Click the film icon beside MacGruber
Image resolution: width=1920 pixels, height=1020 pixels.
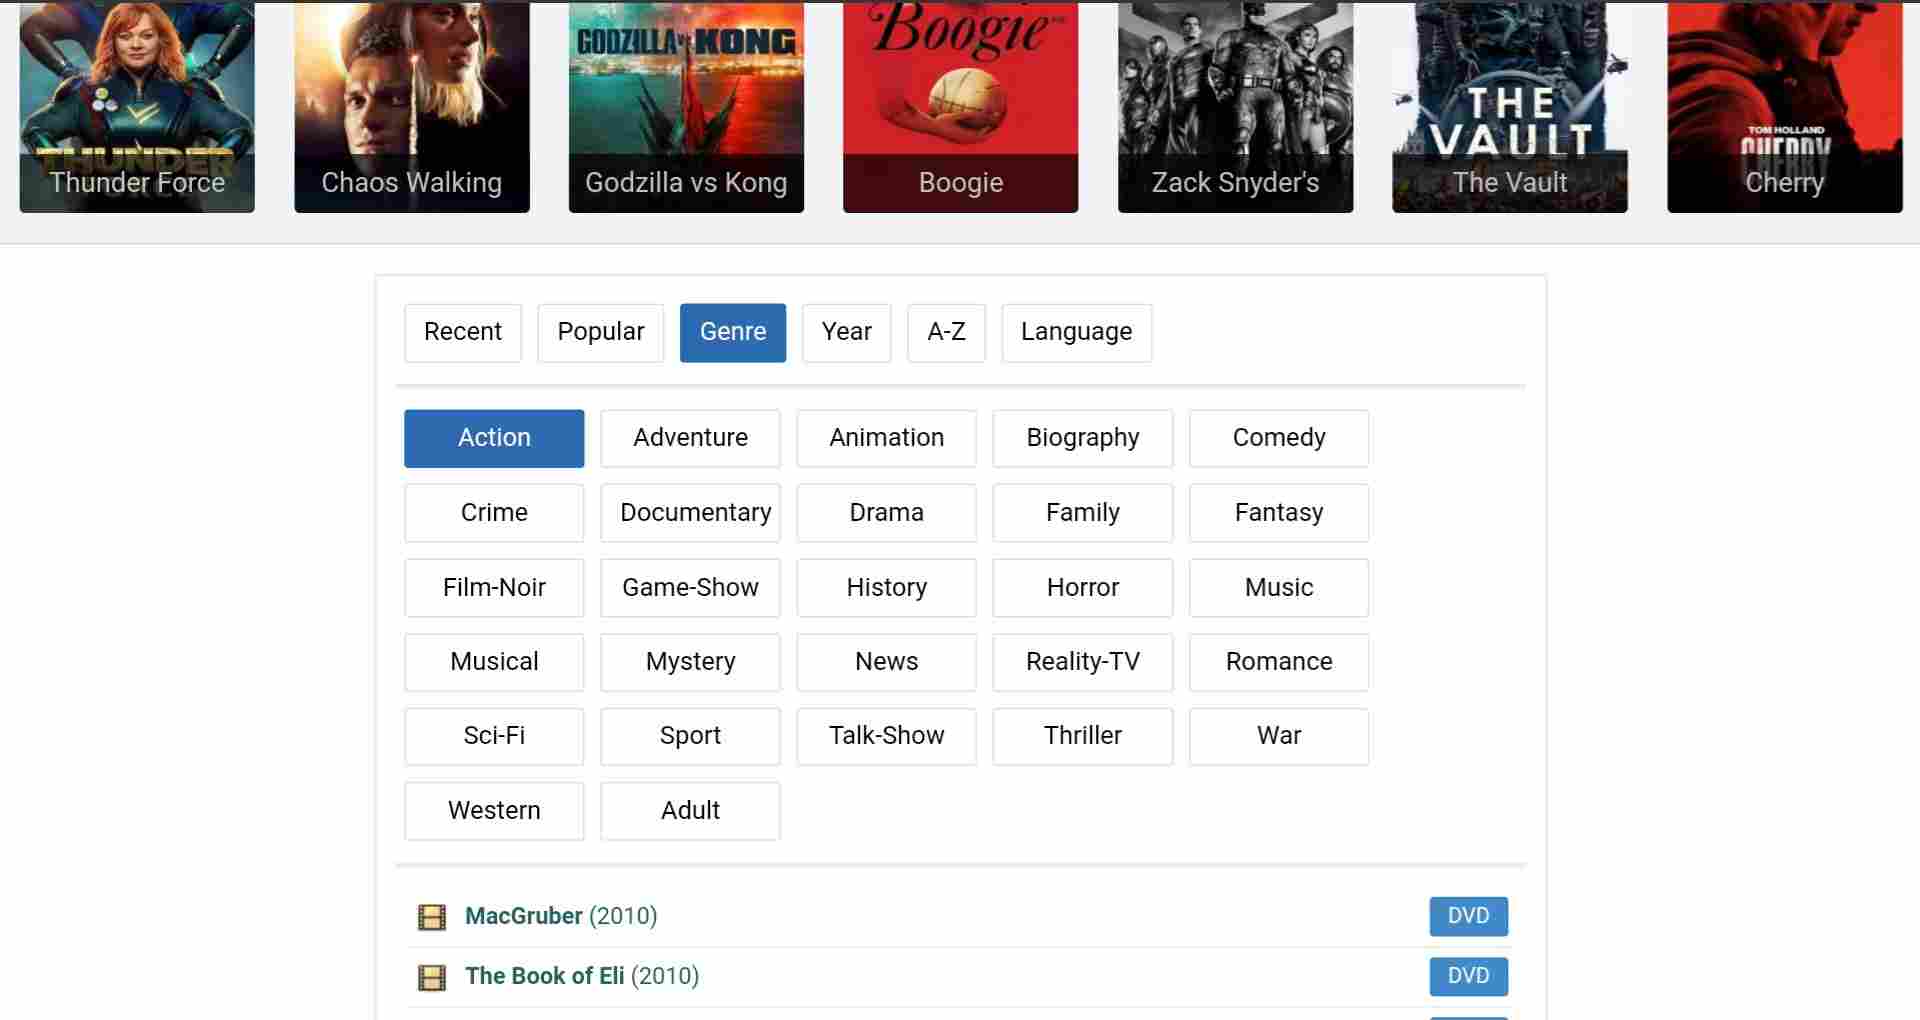tap(432, 917)
